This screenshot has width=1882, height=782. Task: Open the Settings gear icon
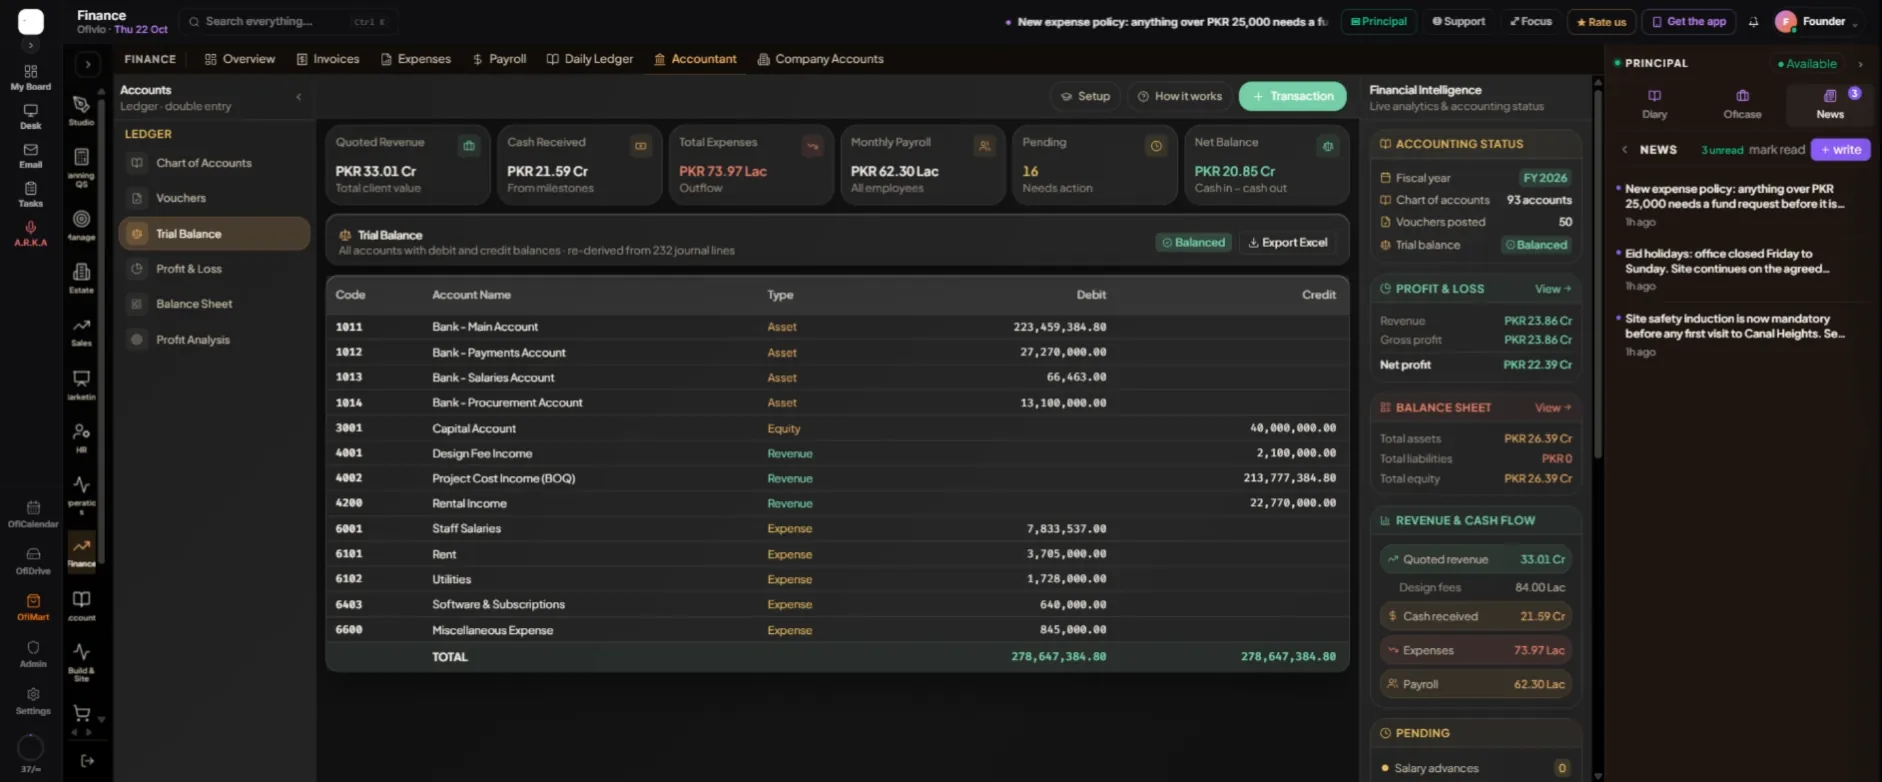(x=33, y=701)
